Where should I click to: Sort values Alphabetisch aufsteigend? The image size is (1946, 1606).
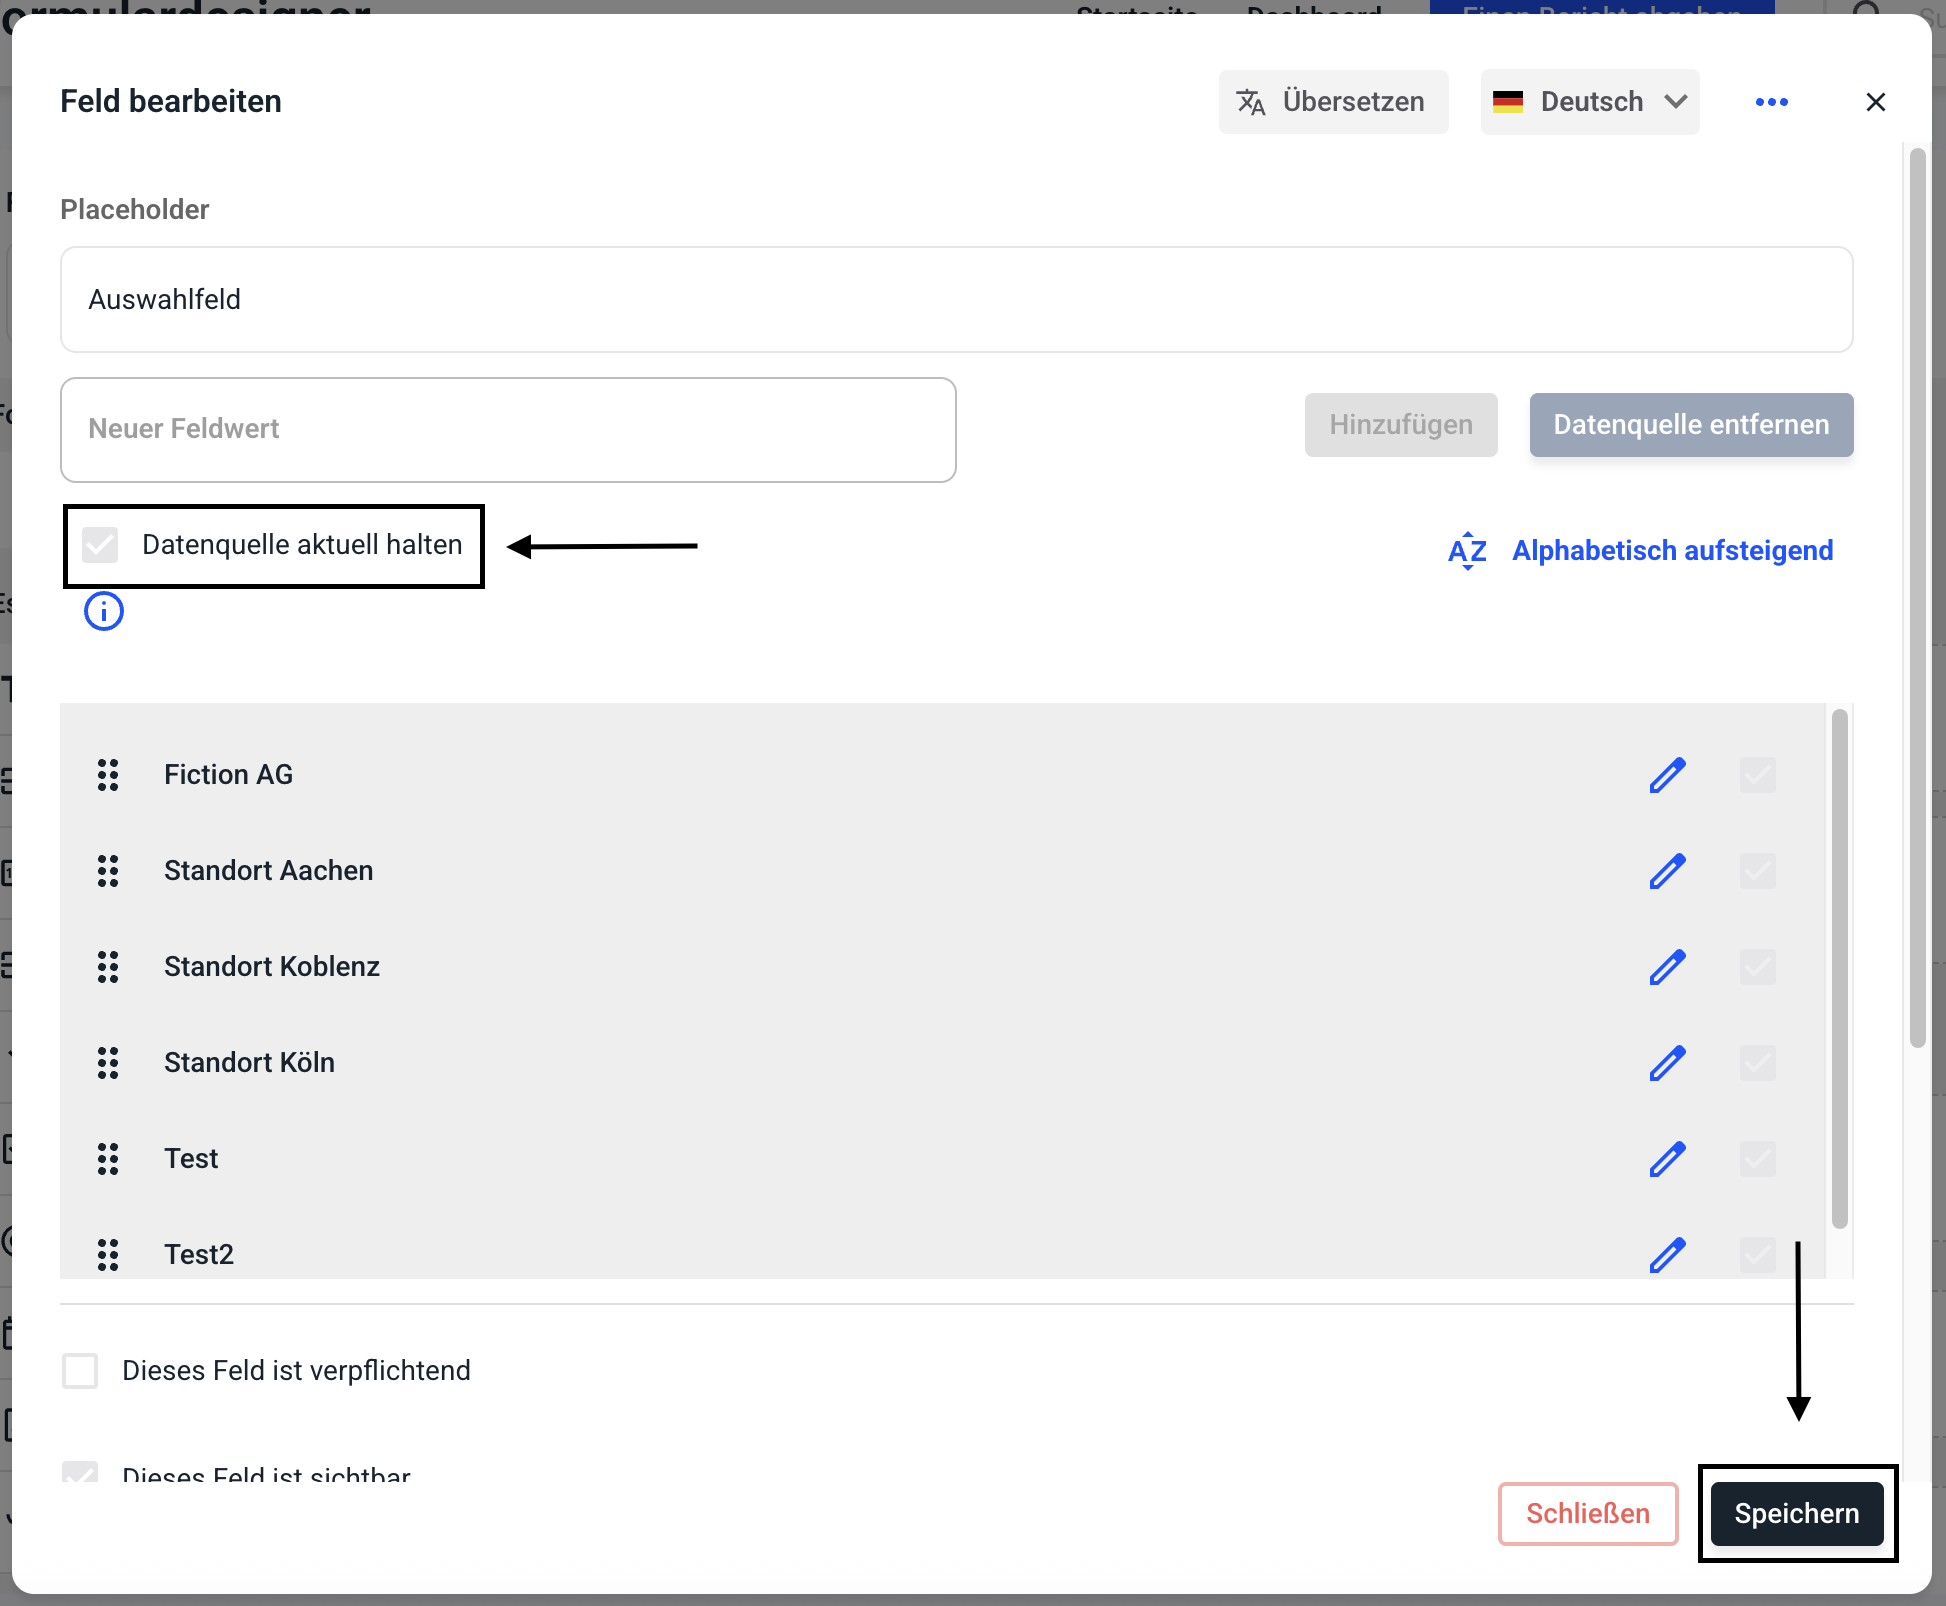pos(1640,551)
